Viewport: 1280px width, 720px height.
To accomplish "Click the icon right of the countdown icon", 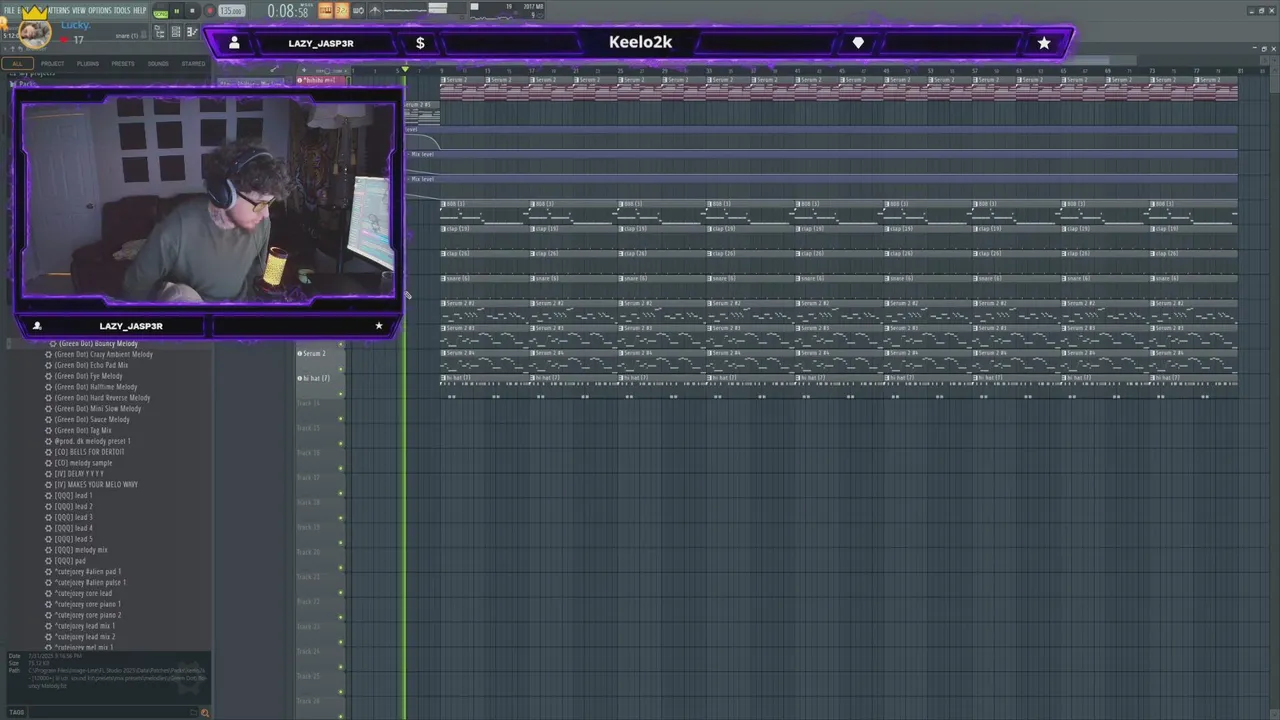I will click(x=358, y=10).
